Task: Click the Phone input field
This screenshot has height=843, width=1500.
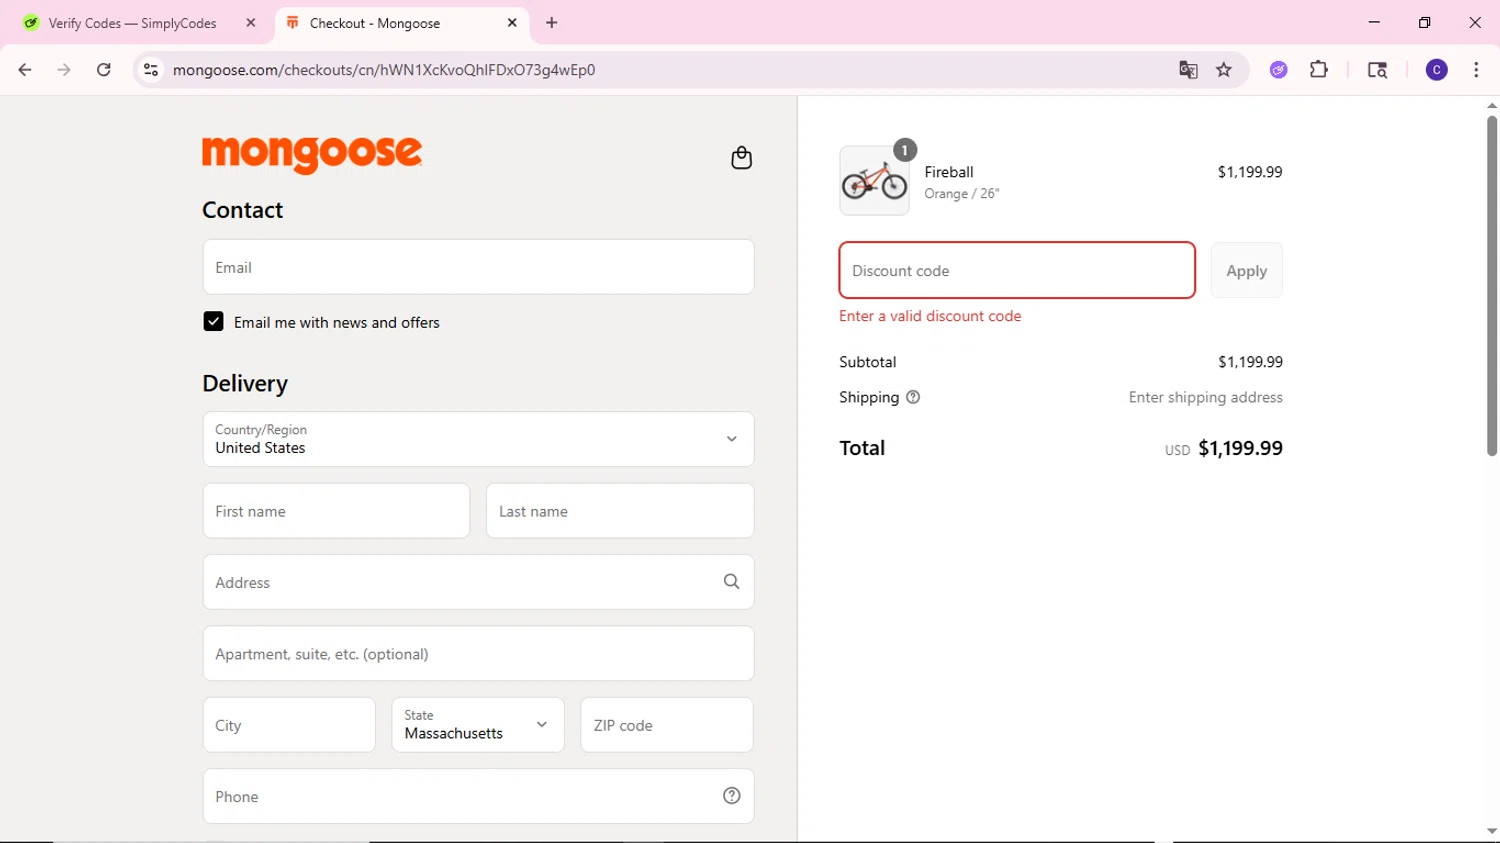Action: point(478,796)
